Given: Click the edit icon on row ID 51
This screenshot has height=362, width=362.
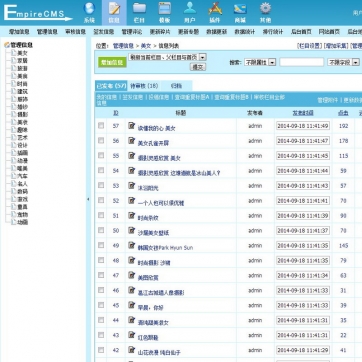Looking at the screenshot, I should (132, 216).
